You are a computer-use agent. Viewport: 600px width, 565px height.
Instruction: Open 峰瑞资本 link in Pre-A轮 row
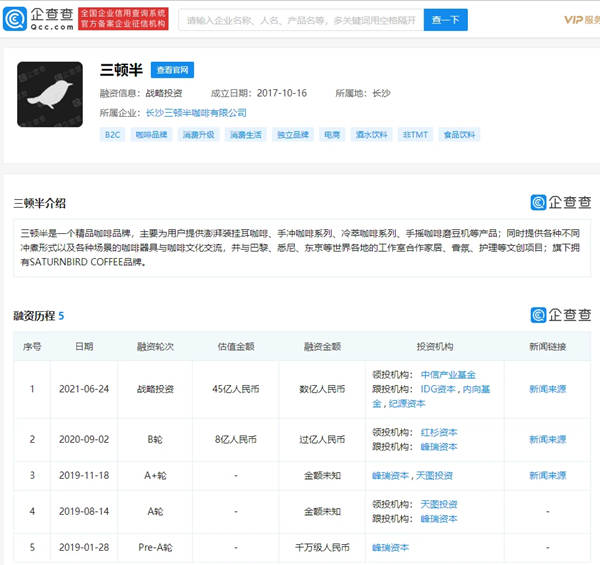click(390, 547)
